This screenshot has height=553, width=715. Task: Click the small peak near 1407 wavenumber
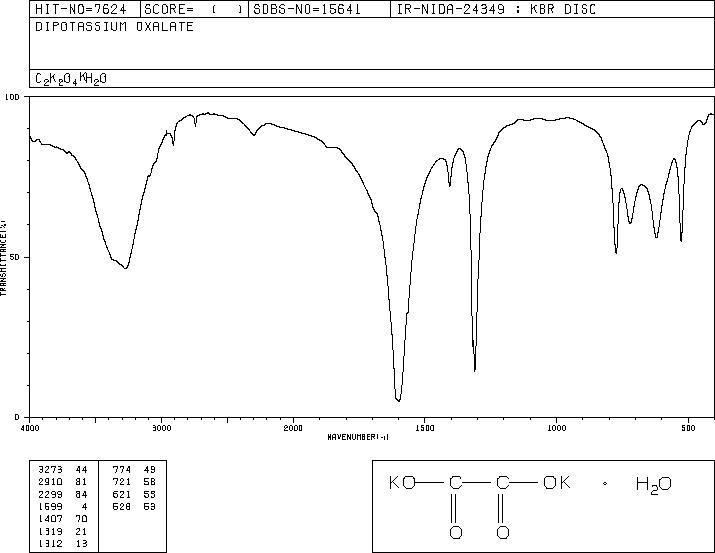click(450, 185)
